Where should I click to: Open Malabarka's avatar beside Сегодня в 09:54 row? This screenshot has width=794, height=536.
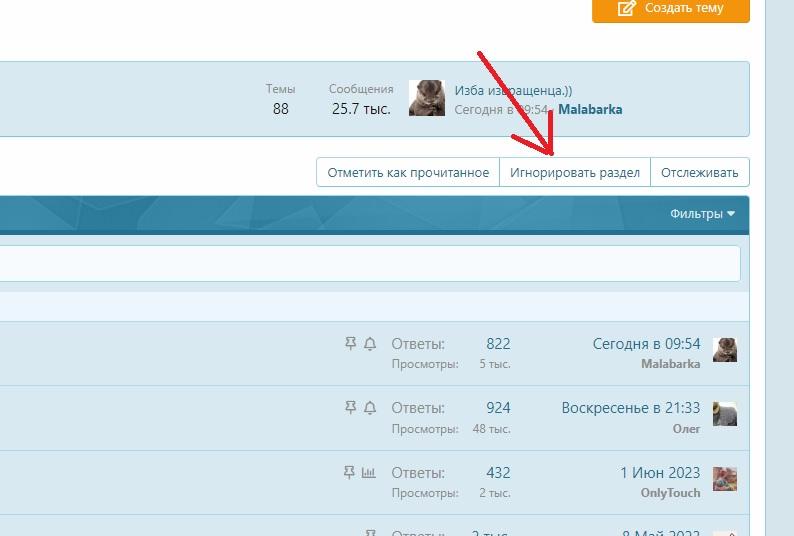click(x=725, y=349)
